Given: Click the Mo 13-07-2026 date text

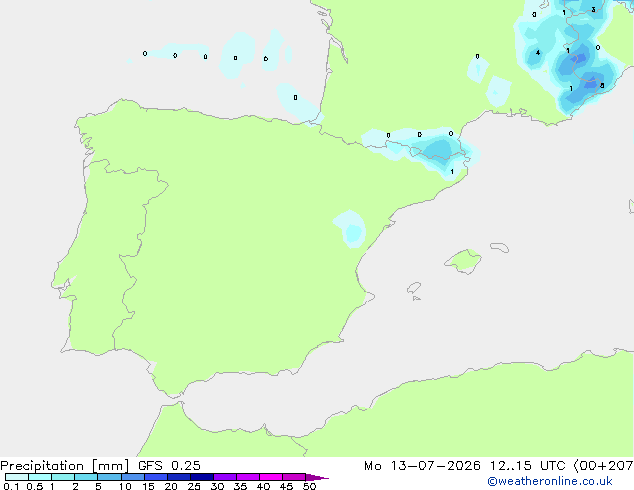Looking at the screenshot, I should [423, 466].
